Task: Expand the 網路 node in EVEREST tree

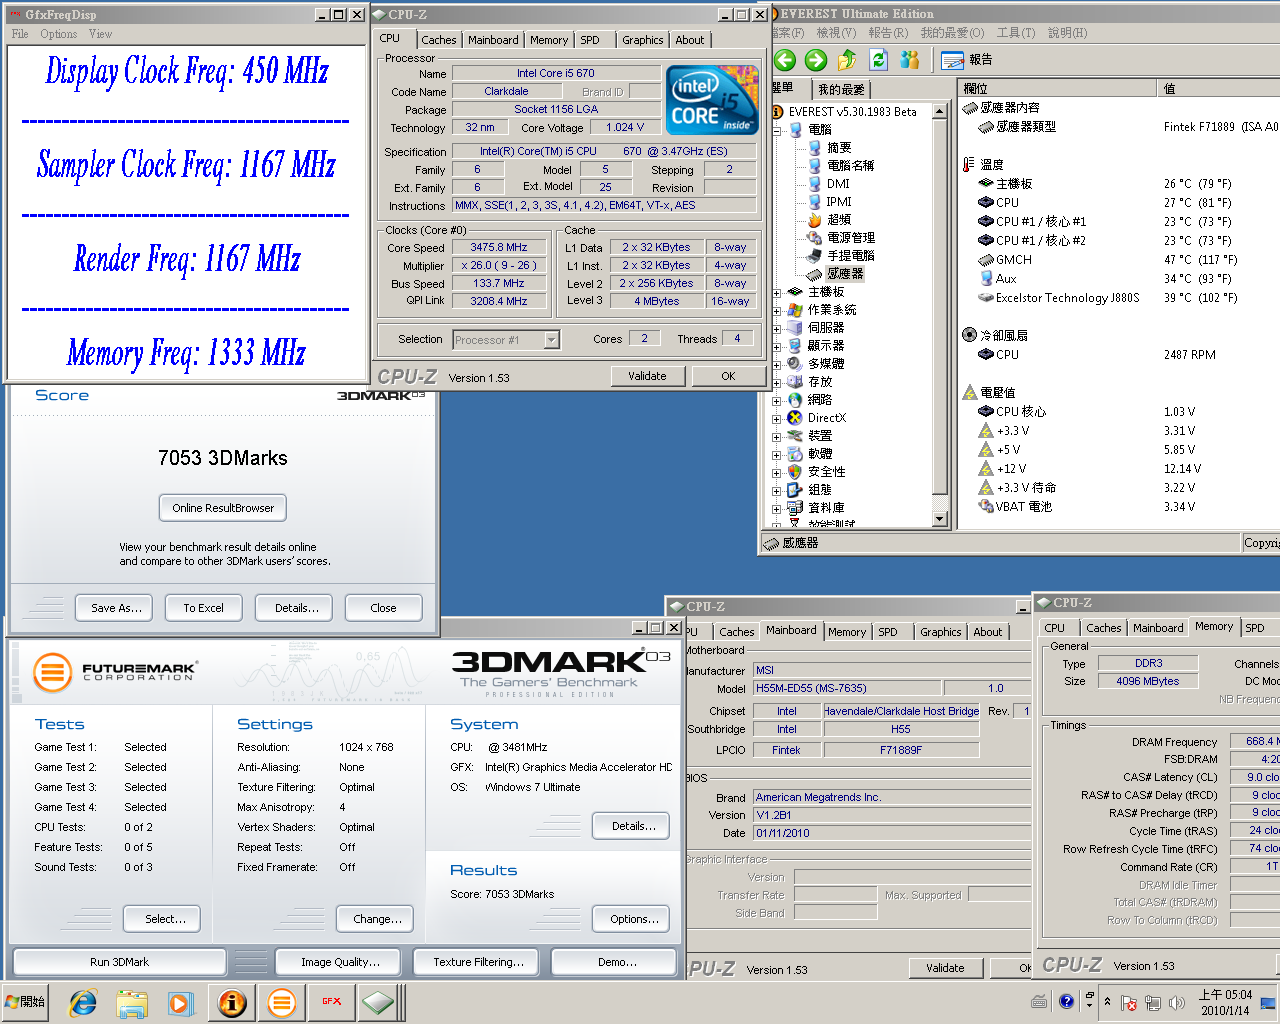Action: [777, 400]
